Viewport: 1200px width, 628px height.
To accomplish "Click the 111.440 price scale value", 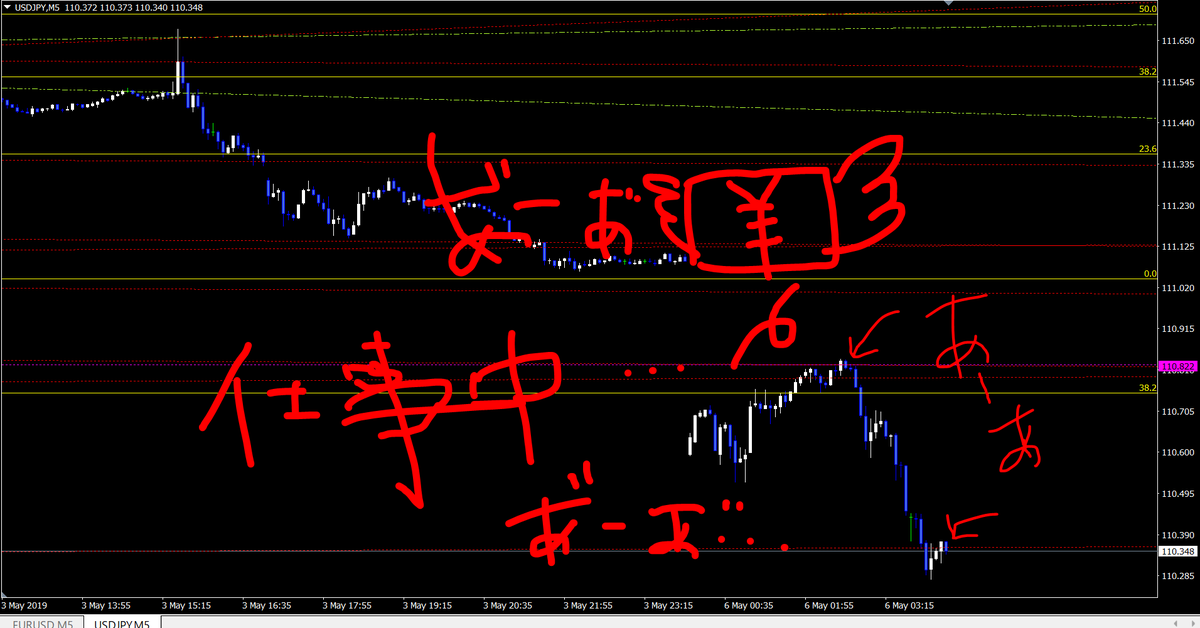I will [1180, 122].
